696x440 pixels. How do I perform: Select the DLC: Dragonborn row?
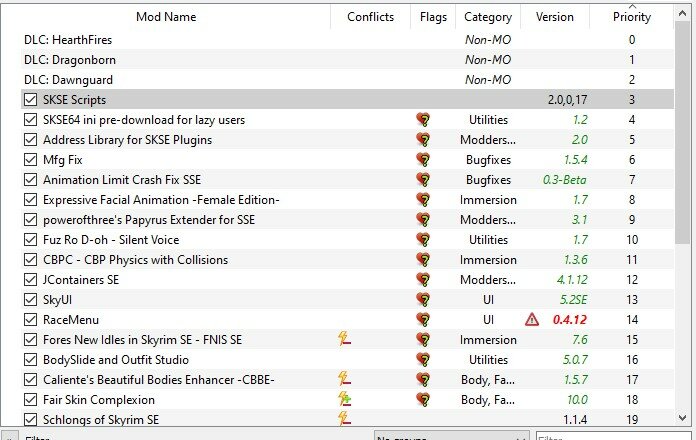click(347, 60)
